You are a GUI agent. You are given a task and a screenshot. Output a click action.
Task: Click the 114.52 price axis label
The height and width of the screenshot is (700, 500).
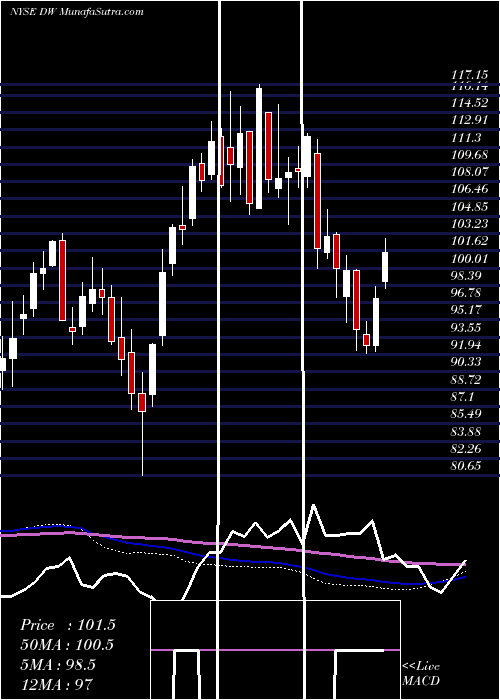(x=470, y=103)
